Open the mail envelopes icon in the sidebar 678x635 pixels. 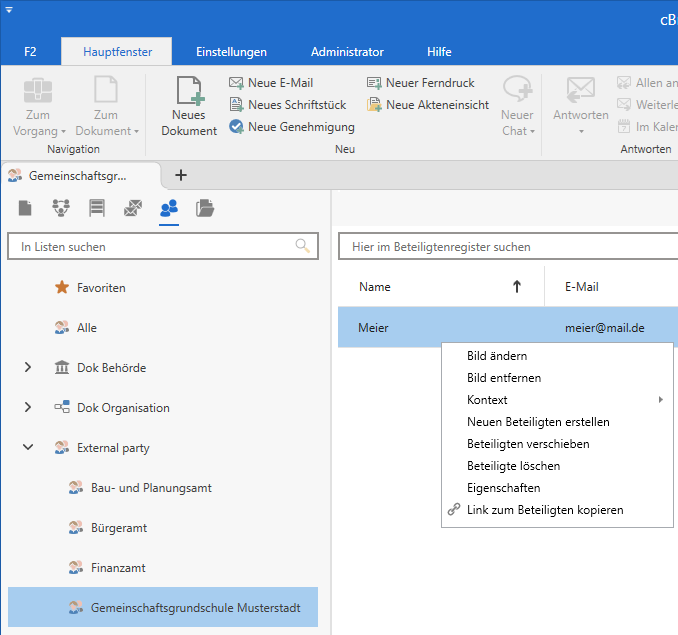point(133,208)
